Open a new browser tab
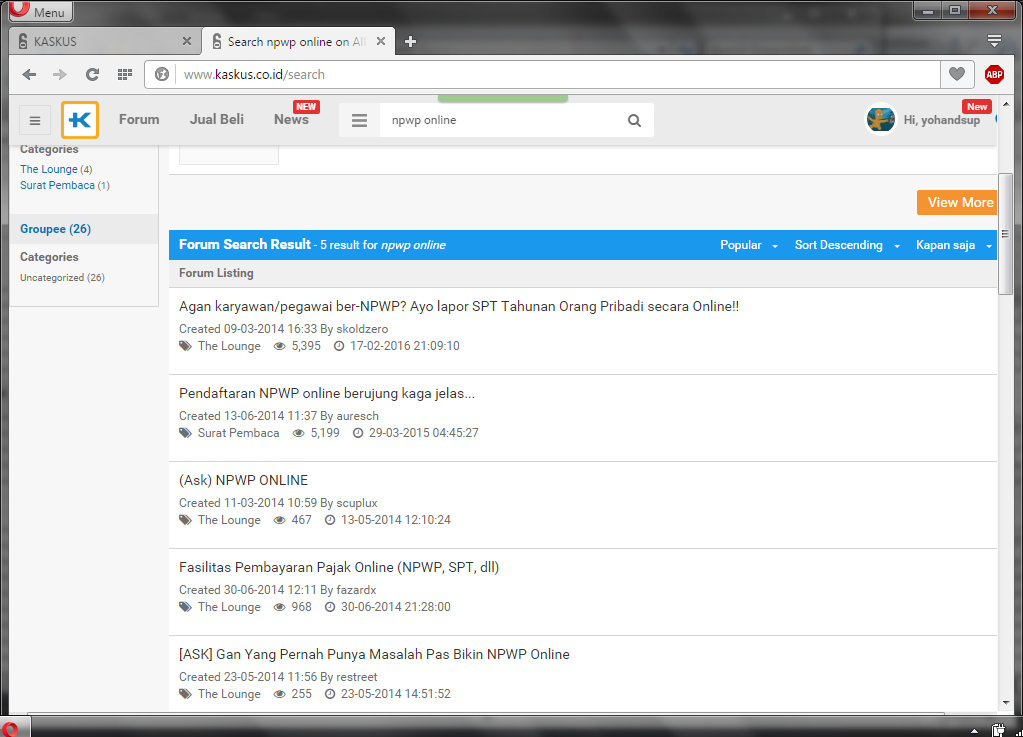This screenshot has width=1023, height=737. click(410, 42)
